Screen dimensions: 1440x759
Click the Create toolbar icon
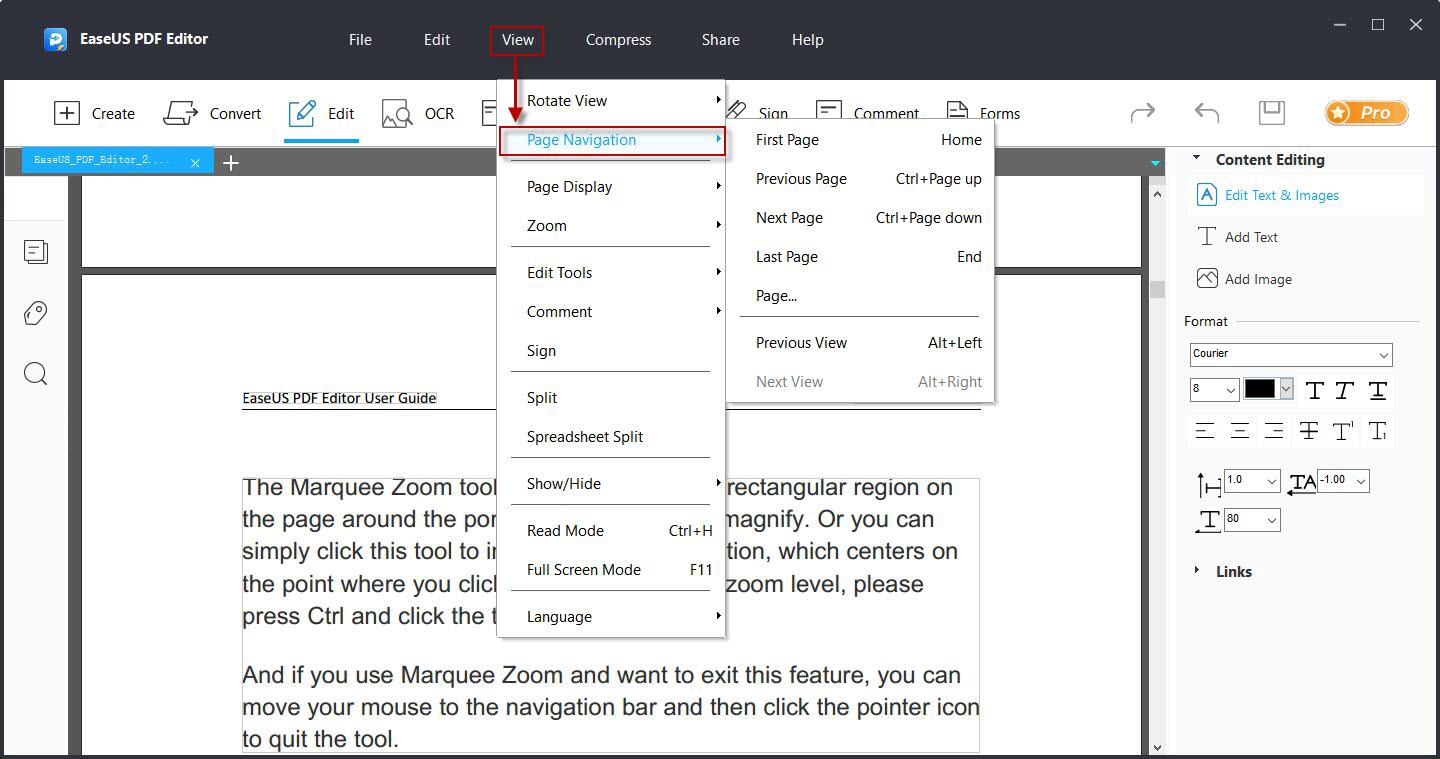(67, 113)
